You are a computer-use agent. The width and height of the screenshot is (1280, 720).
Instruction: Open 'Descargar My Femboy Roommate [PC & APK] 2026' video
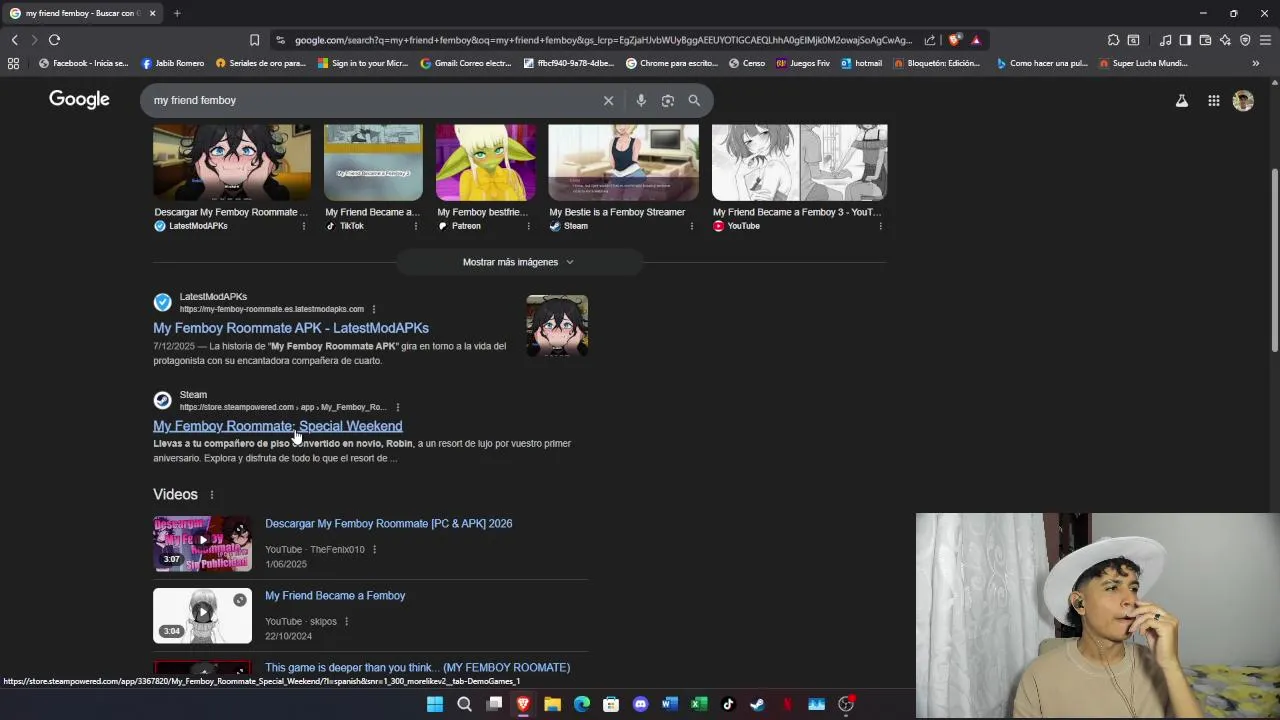tap(389, 524)
